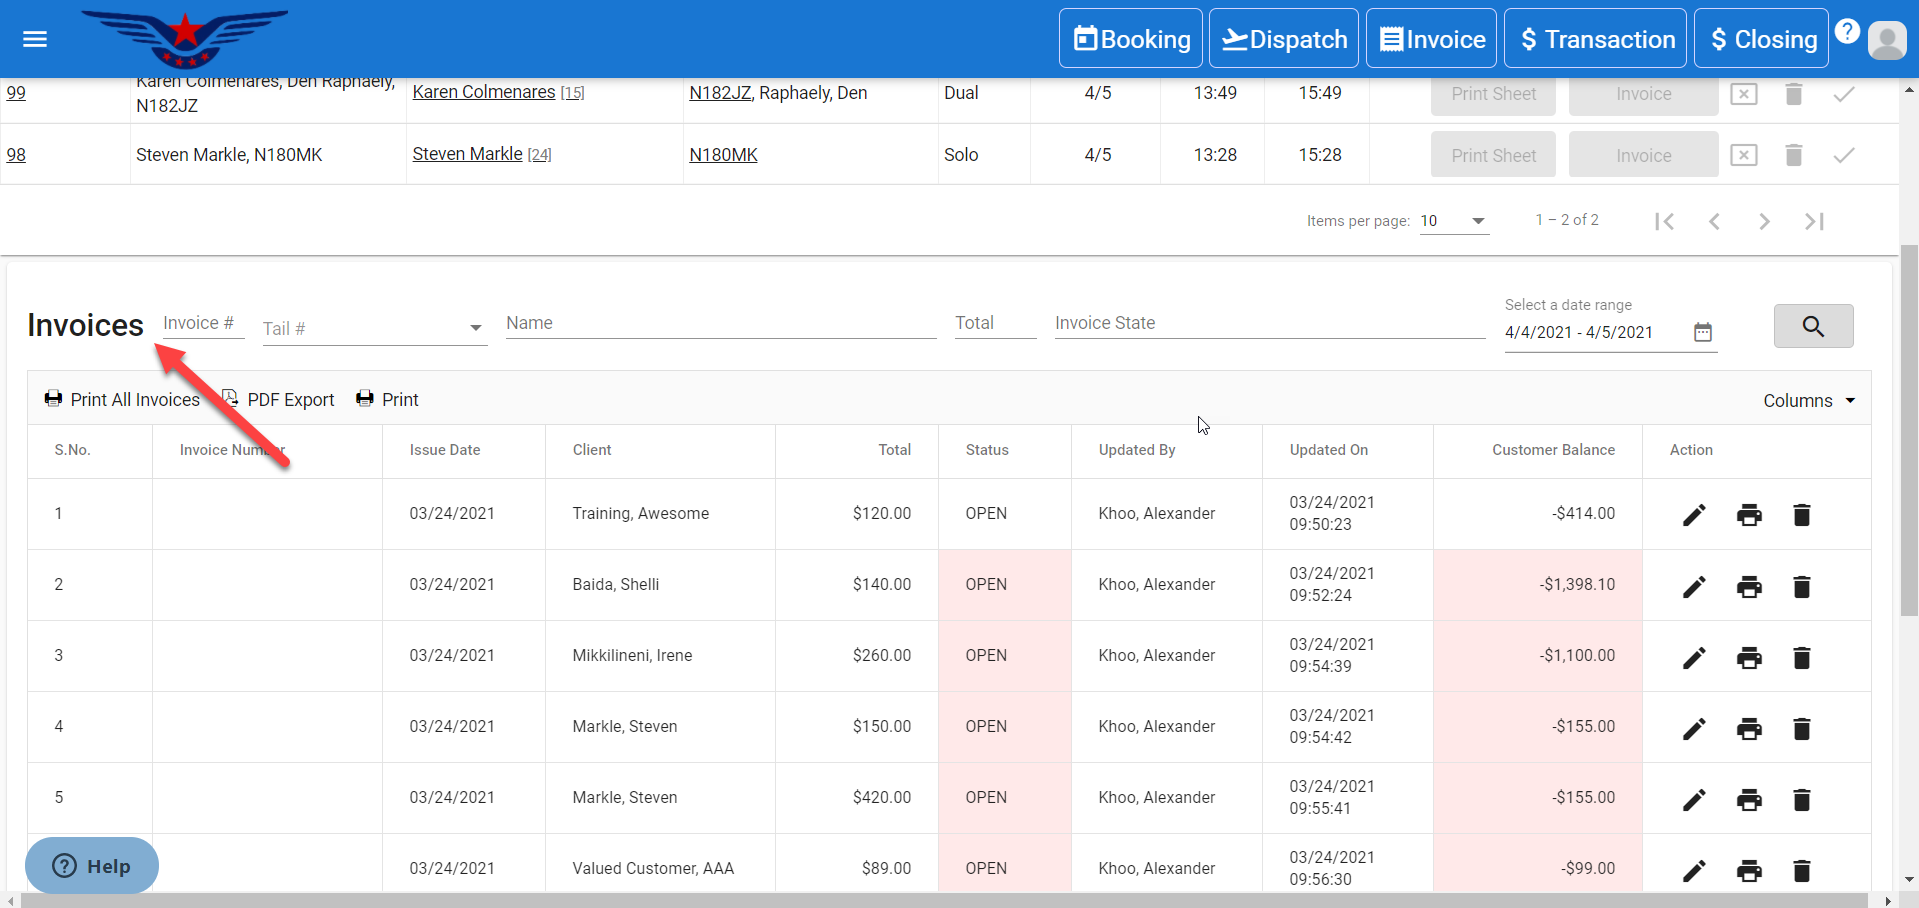Click Print All Invoices button

coord(122,400)
